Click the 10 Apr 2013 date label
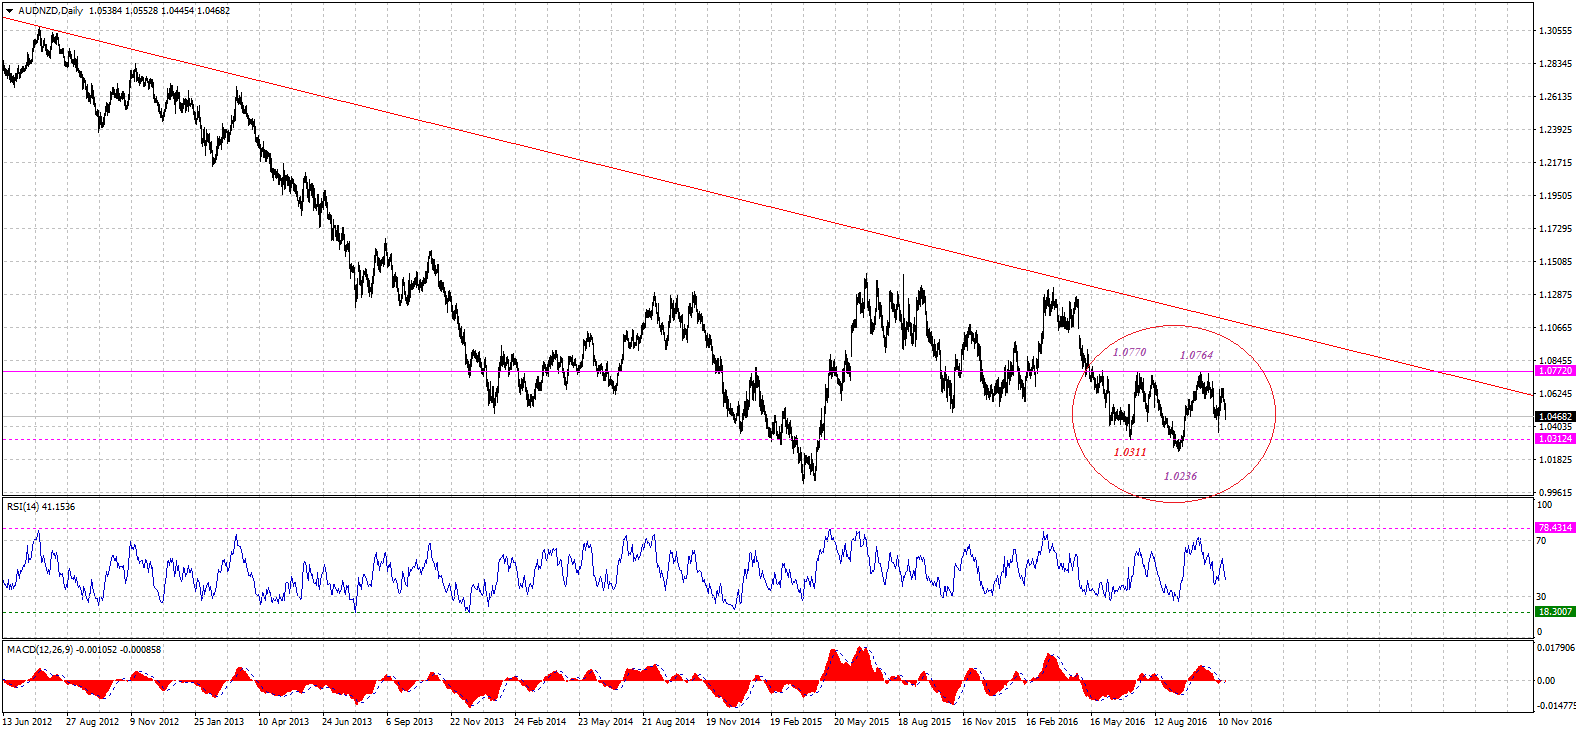1576x733 pixels. (283, 722)
